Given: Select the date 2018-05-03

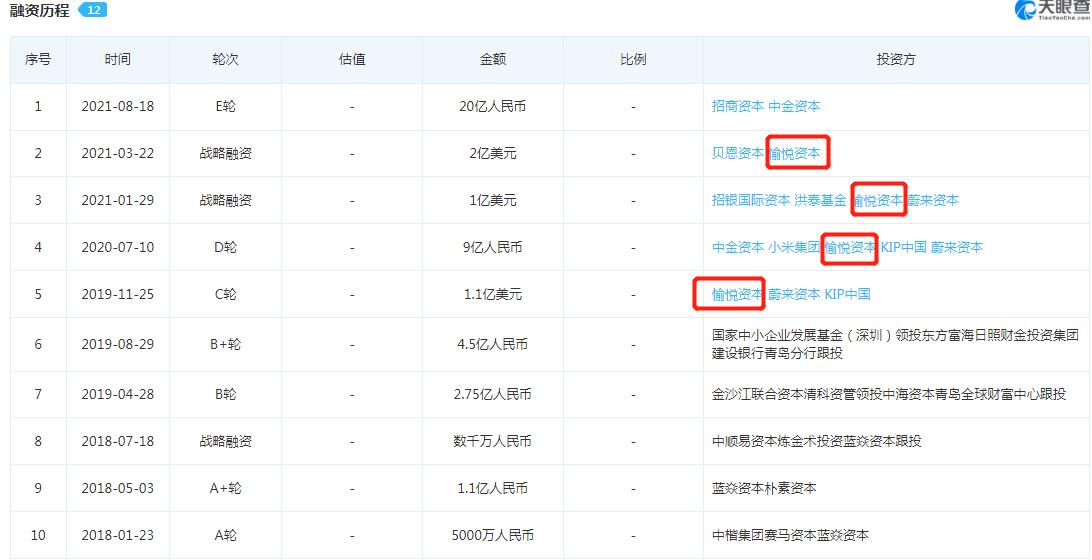Looking at the screenshot, I should tap(118, 488).
